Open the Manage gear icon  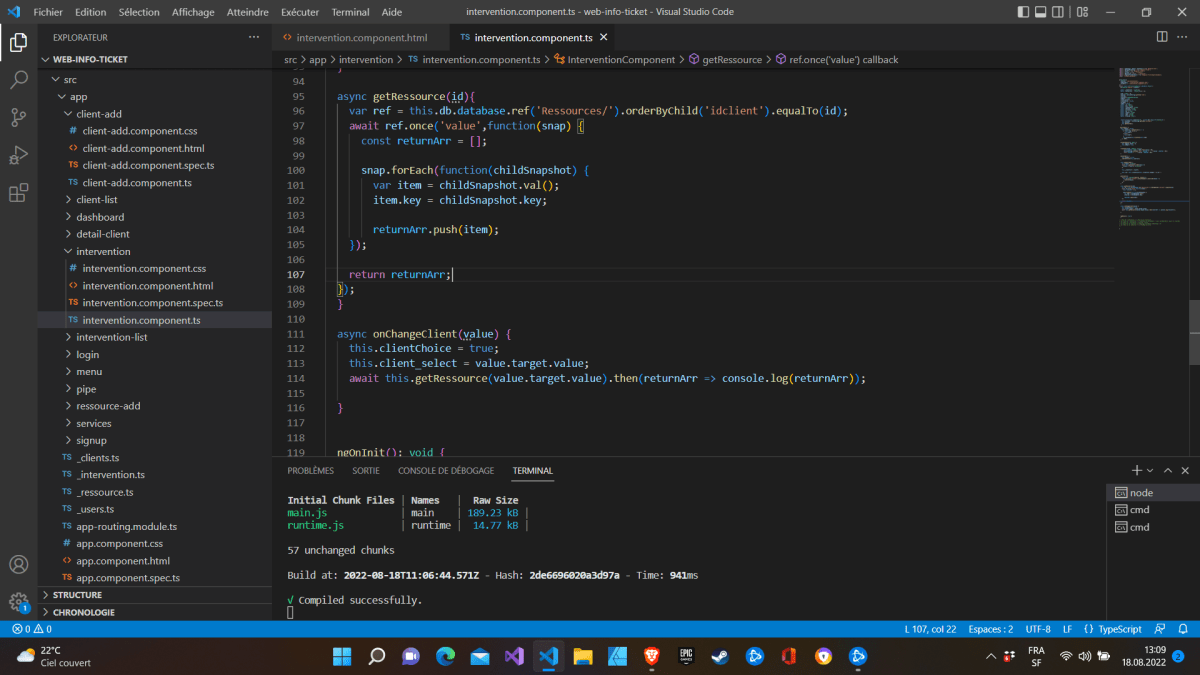pyautogui.click(x=18, y=602)
